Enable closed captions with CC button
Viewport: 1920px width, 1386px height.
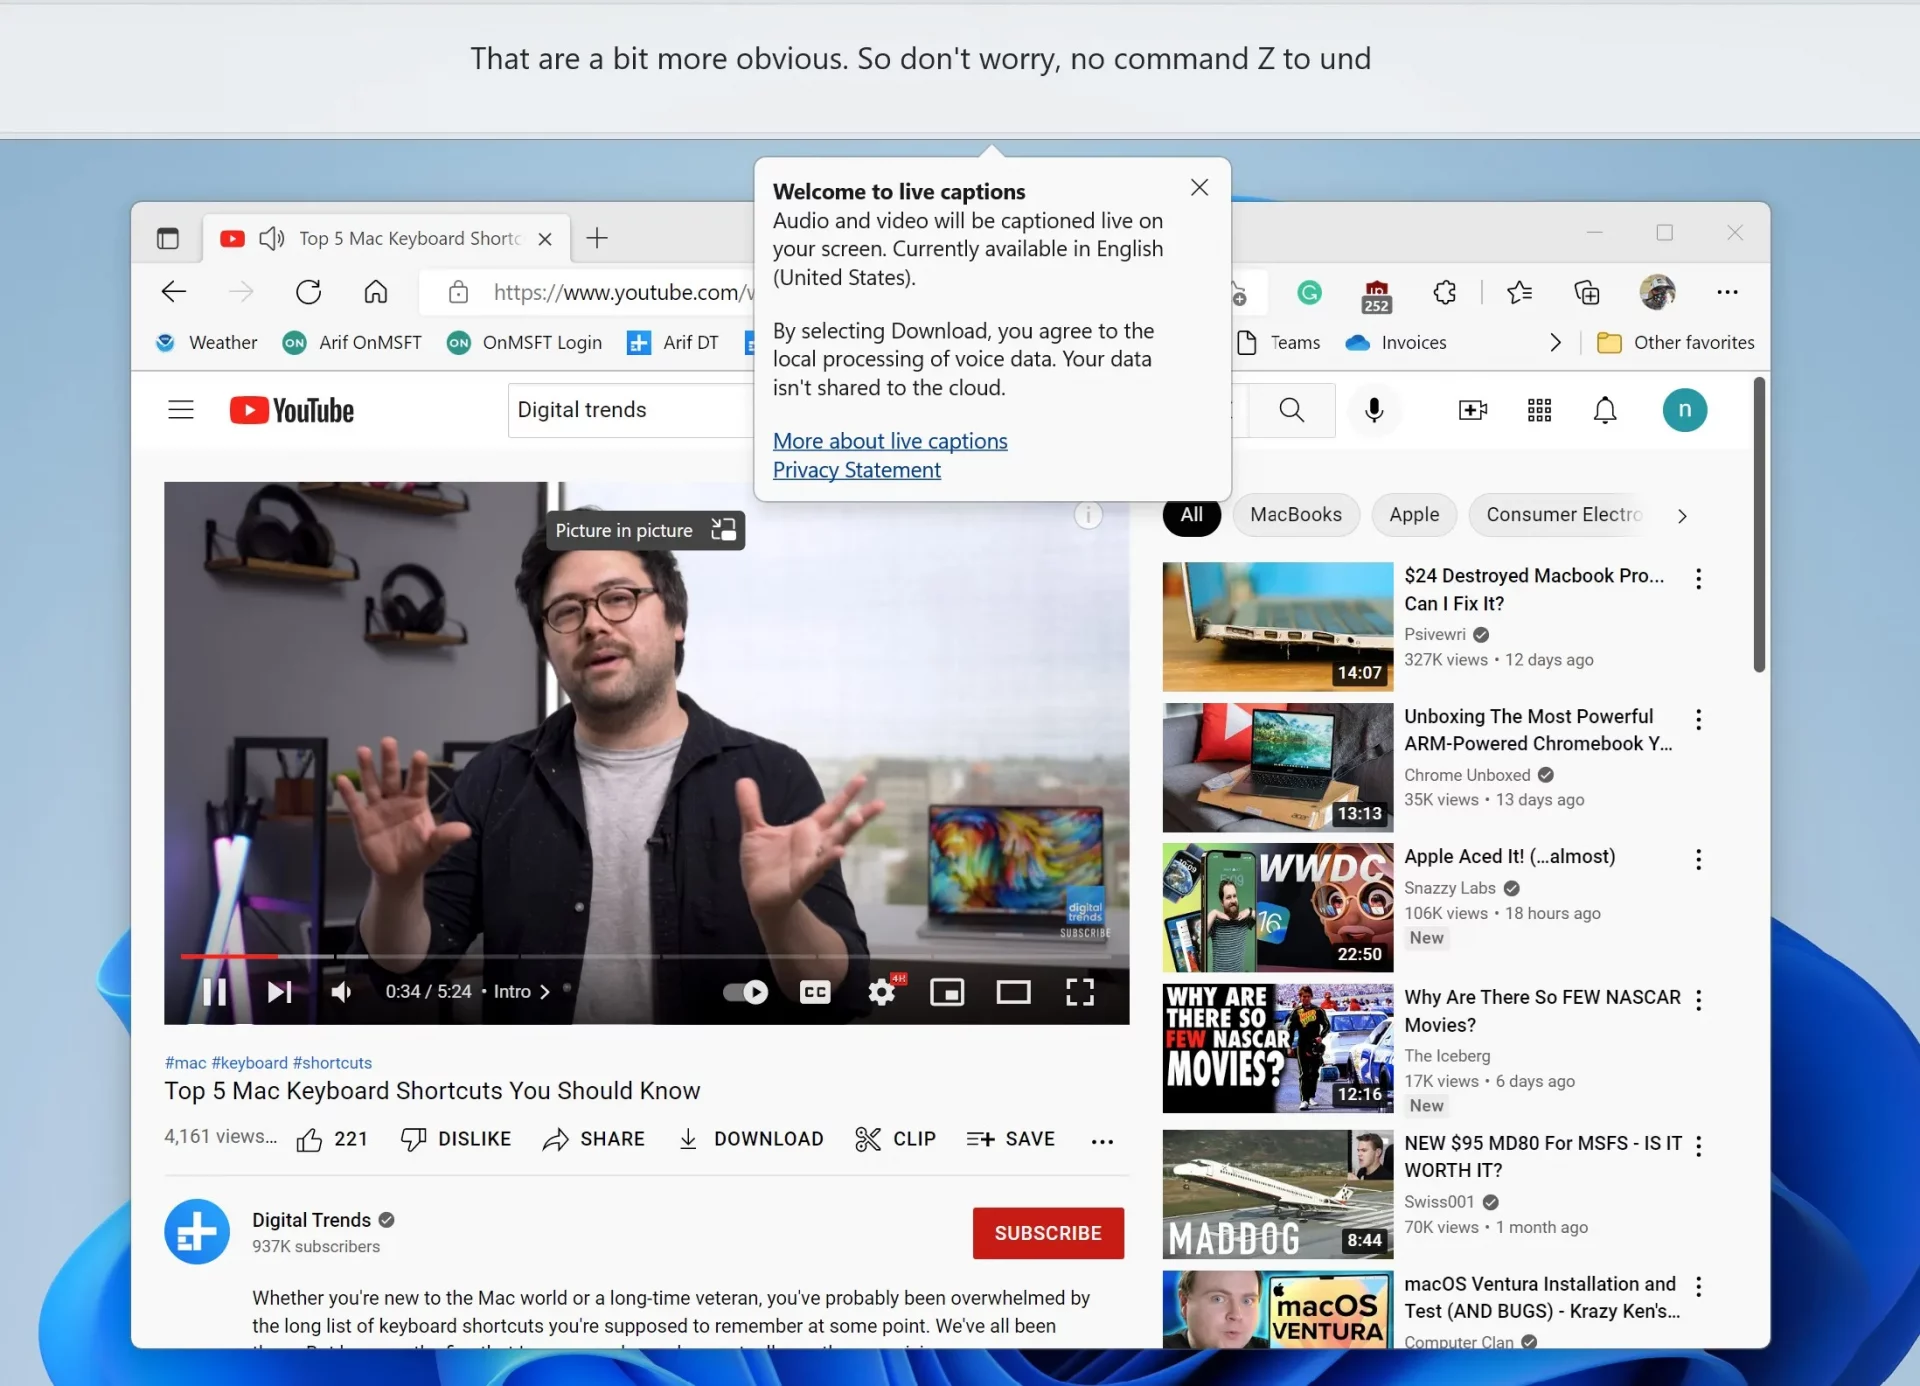tap(814, 992)
